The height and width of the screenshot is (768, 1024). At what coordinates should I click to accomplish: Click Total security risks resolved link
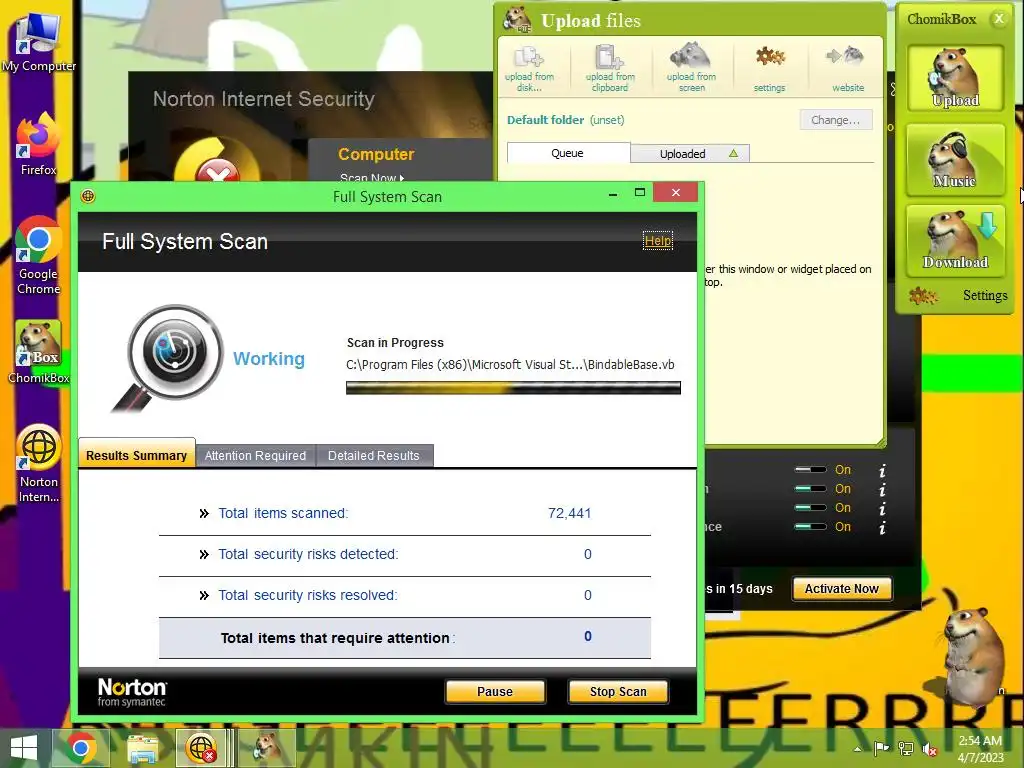tap(307, 596)
